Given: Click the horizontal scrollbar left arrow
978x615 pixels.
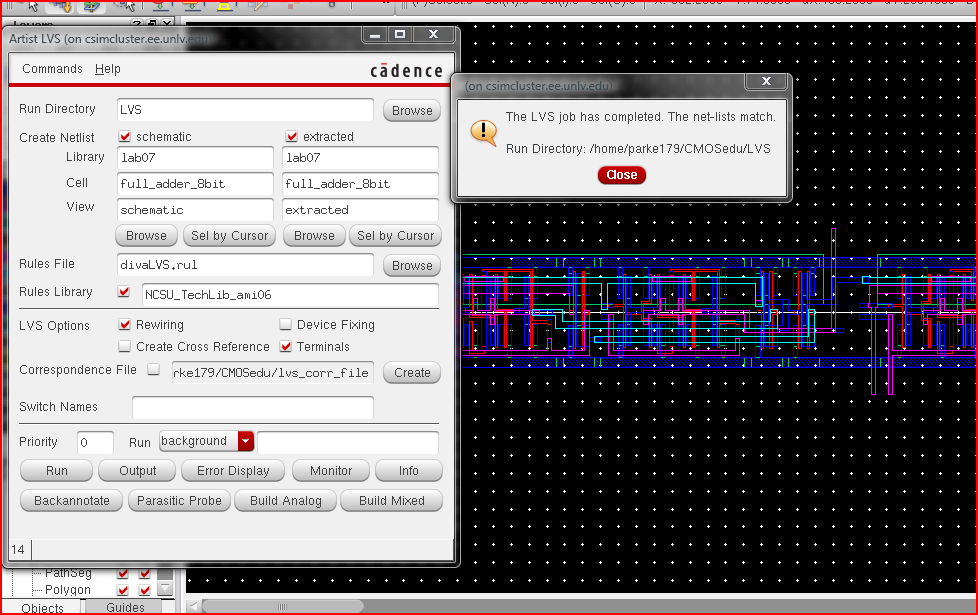Looking at the screenshot, I should coord(194,606).
